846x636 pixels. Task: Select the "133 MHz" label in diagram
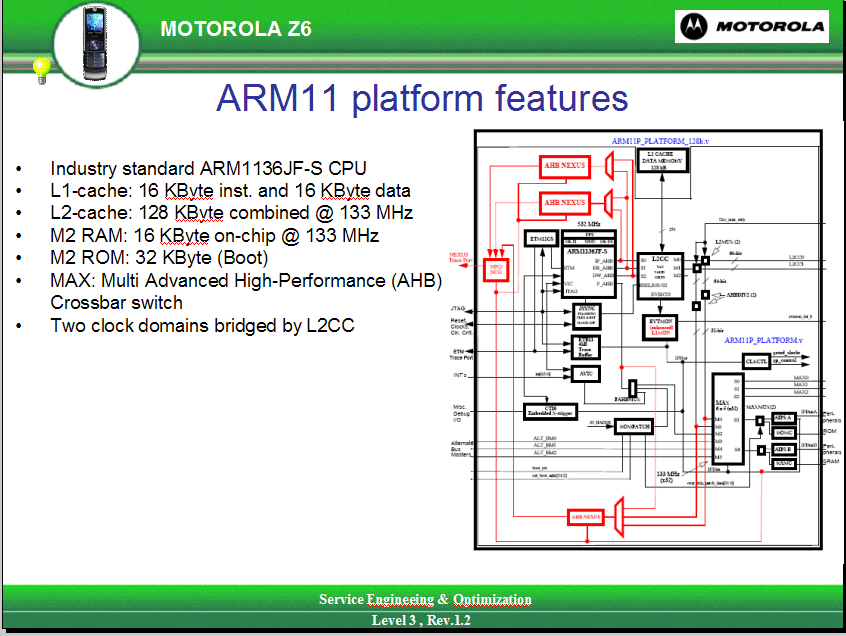667,474
